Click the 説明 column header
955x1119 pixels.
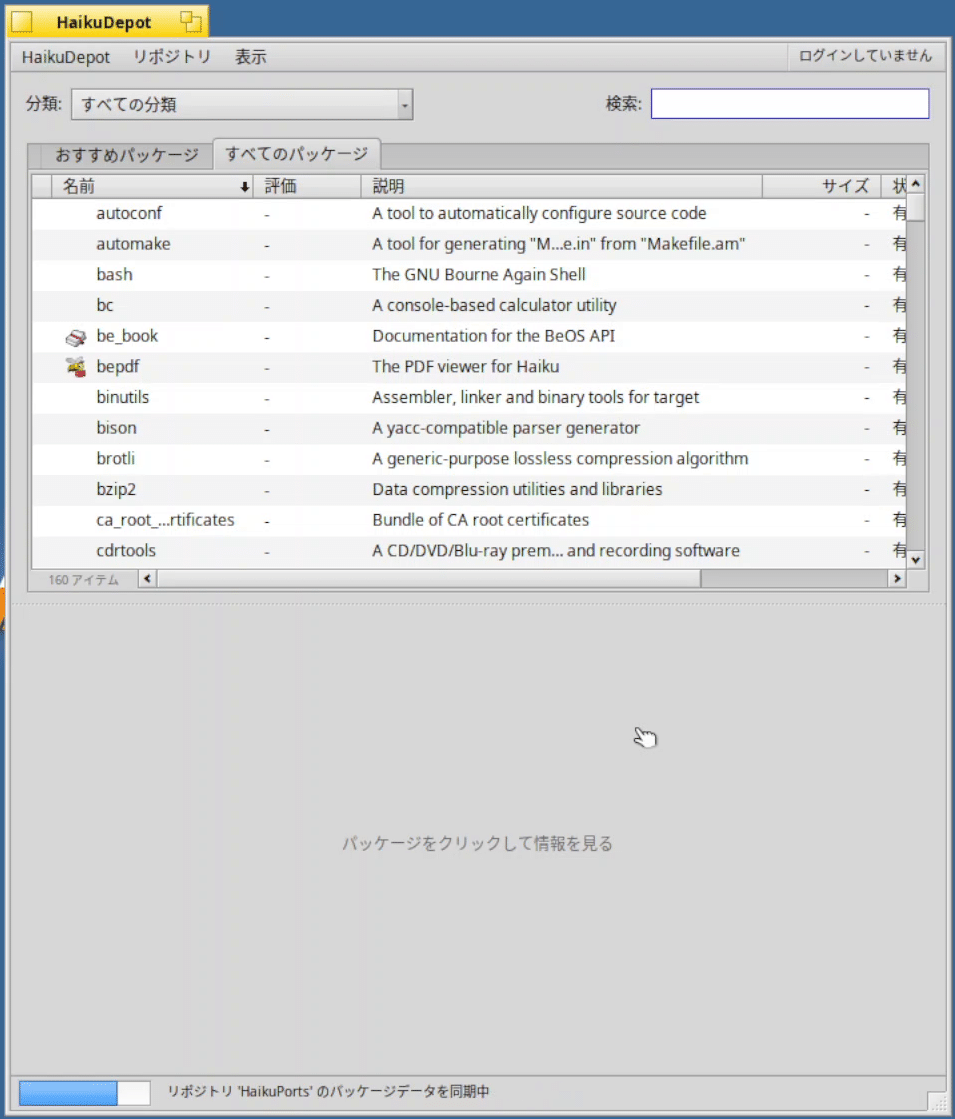coord(562,187)
